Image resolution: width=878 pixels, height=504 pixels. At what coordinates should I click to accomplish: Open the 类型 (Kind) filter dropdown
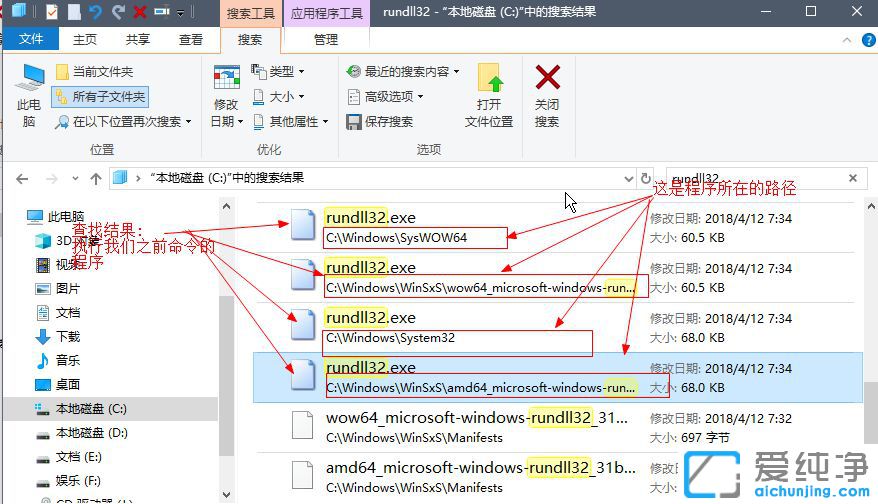point(279,72)
